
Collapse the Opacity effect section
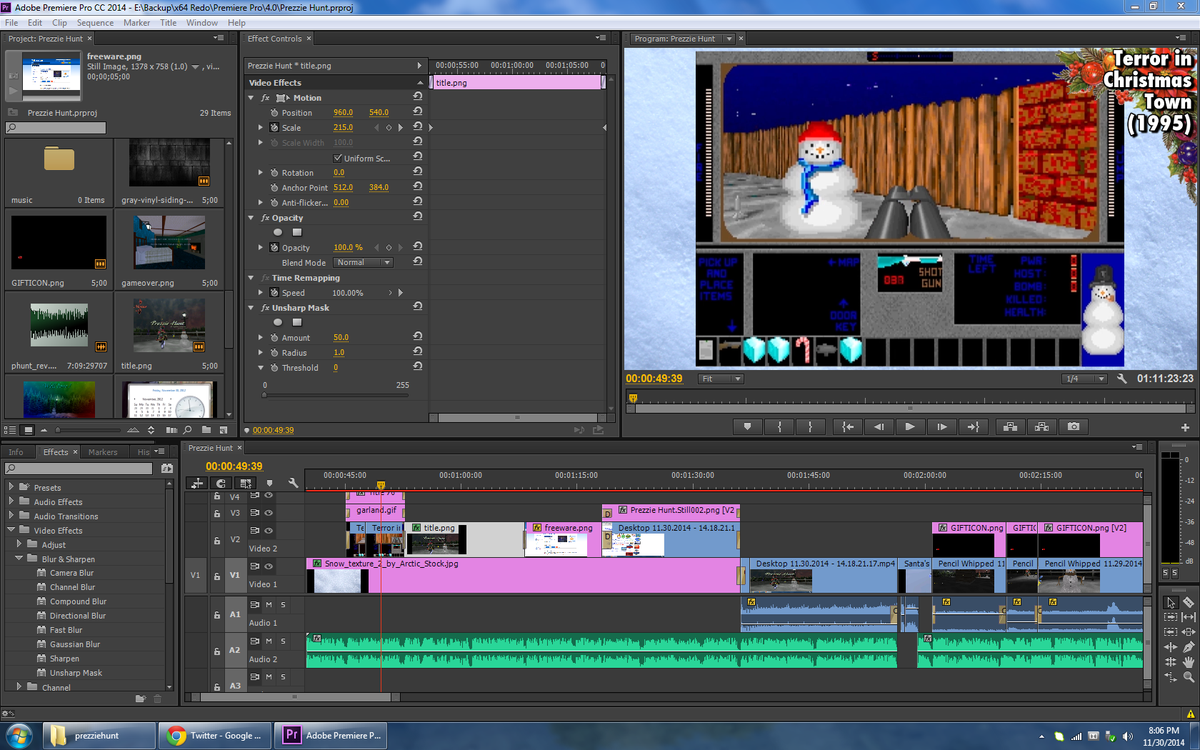(252, 218)
